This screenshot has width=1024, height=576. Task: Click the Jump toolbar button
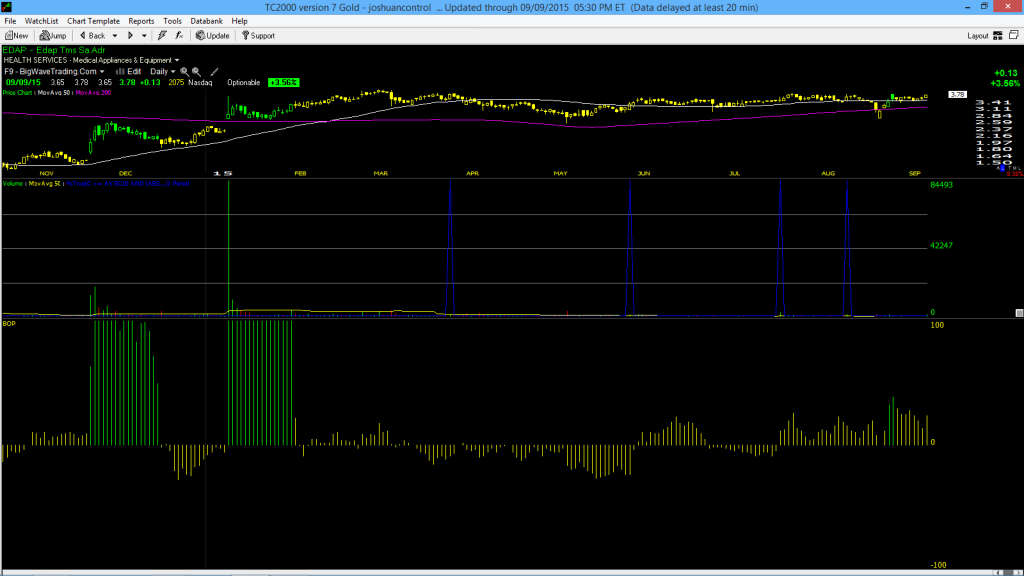[53, 36]
